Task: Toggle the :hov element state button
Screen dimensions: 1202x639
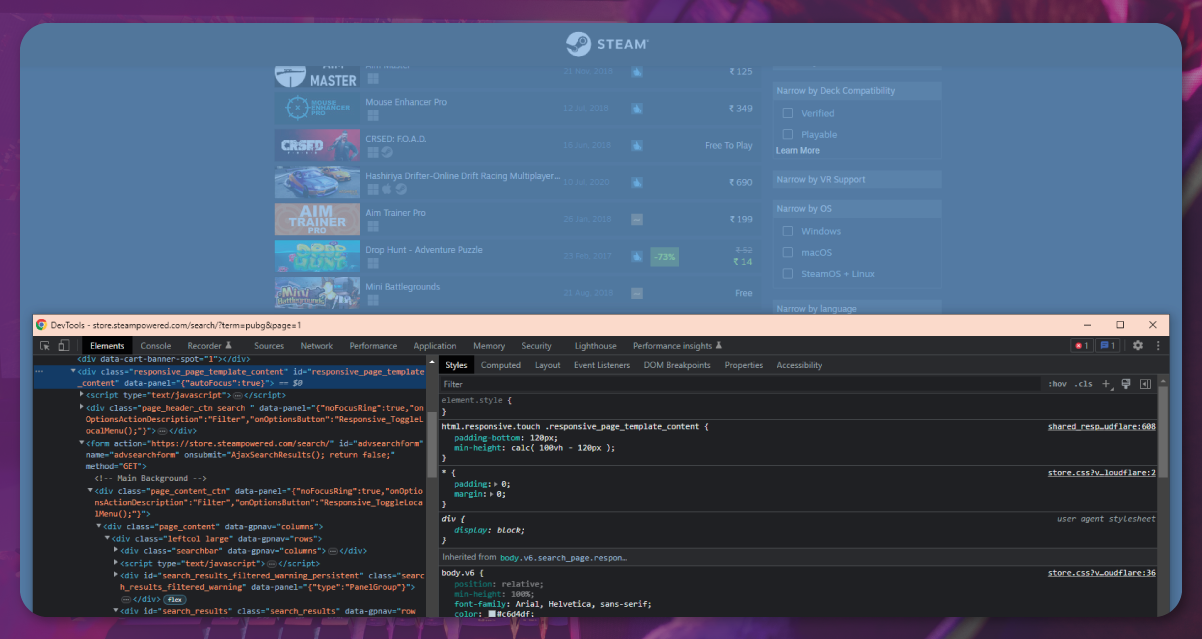Action: (x=1057, y=384)
